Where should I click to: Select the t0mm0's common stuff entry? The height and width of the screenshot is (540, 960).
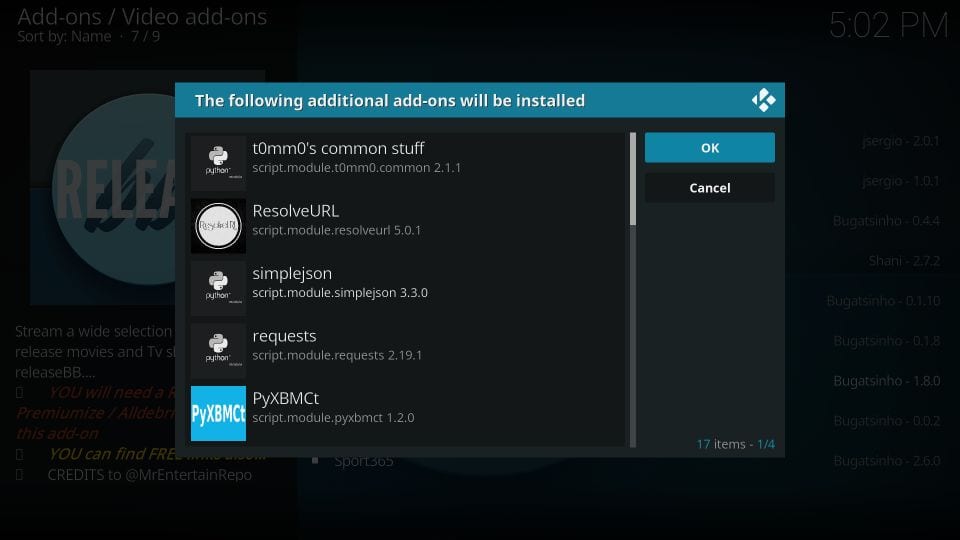point(407,163)
